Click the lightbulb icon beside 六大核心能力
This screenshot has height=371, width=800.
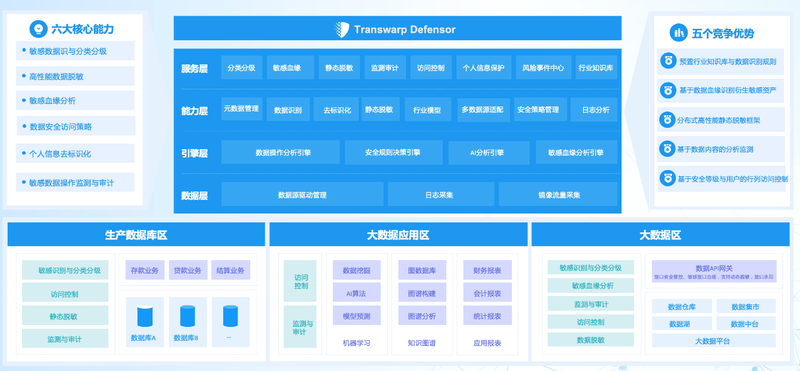coord(38,29)
